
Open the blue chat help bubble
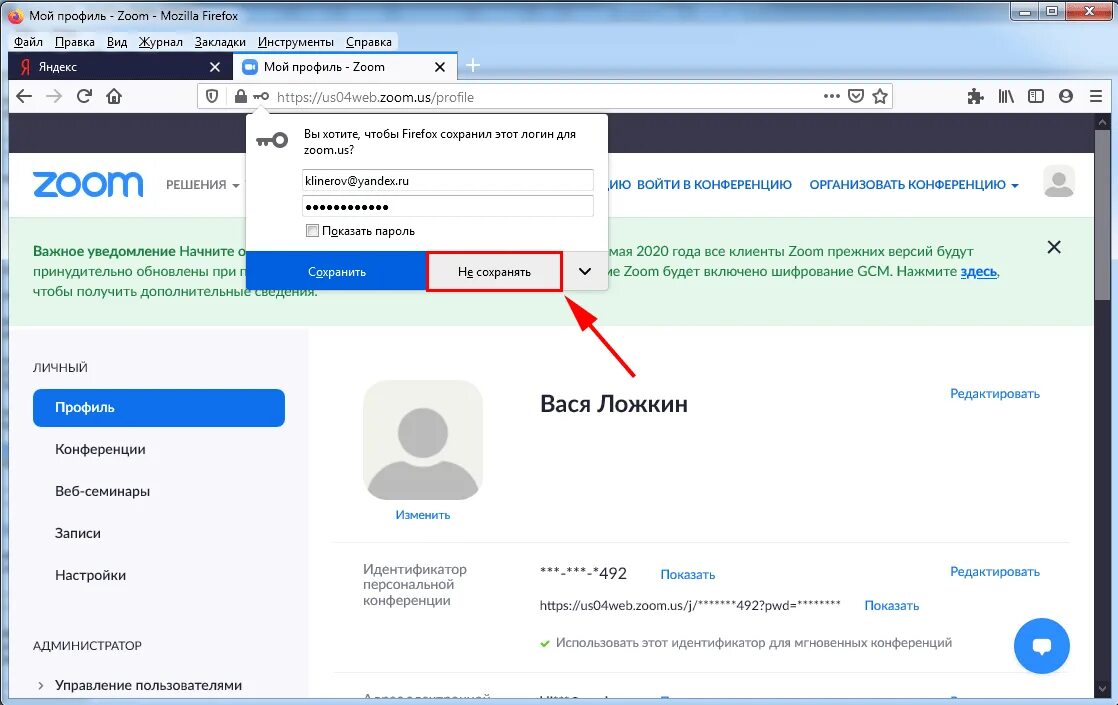click(1042, 646)
